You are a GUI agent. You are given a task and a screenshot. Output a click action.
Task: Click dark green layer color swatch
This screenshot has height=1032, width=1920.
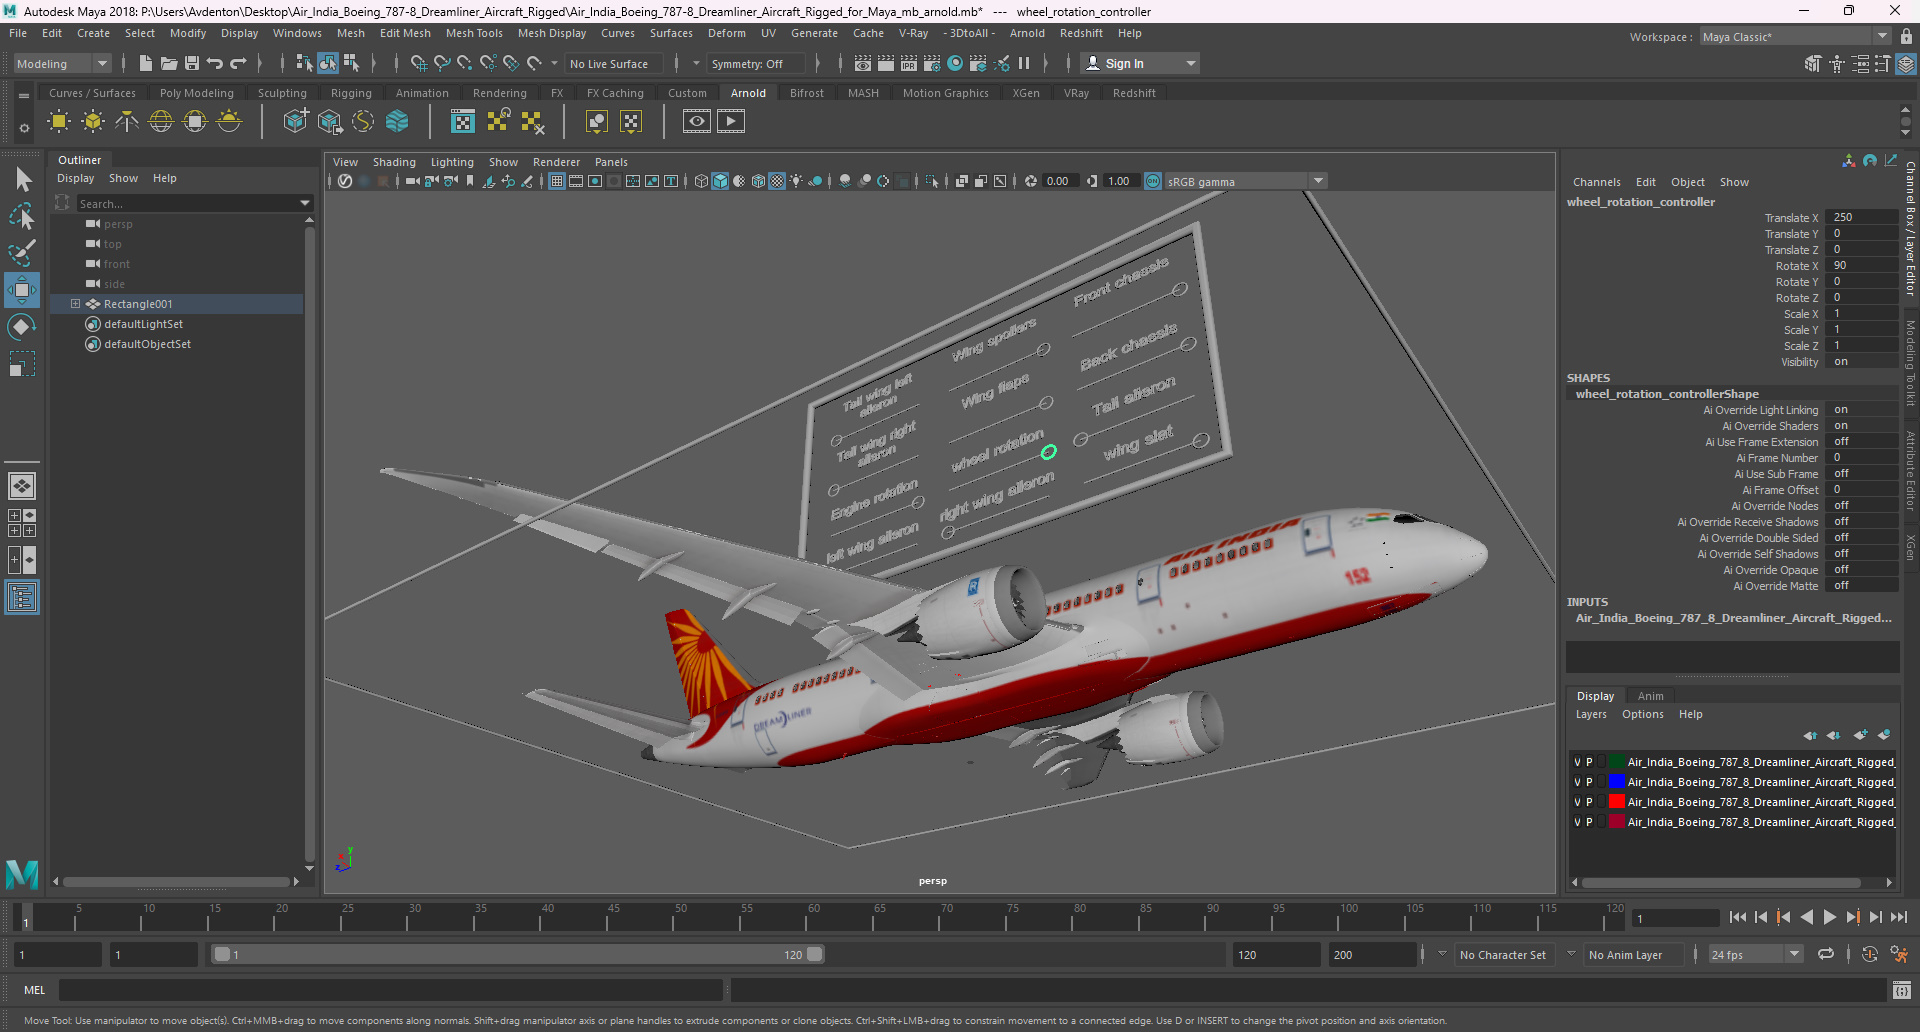click(1617, 762)
